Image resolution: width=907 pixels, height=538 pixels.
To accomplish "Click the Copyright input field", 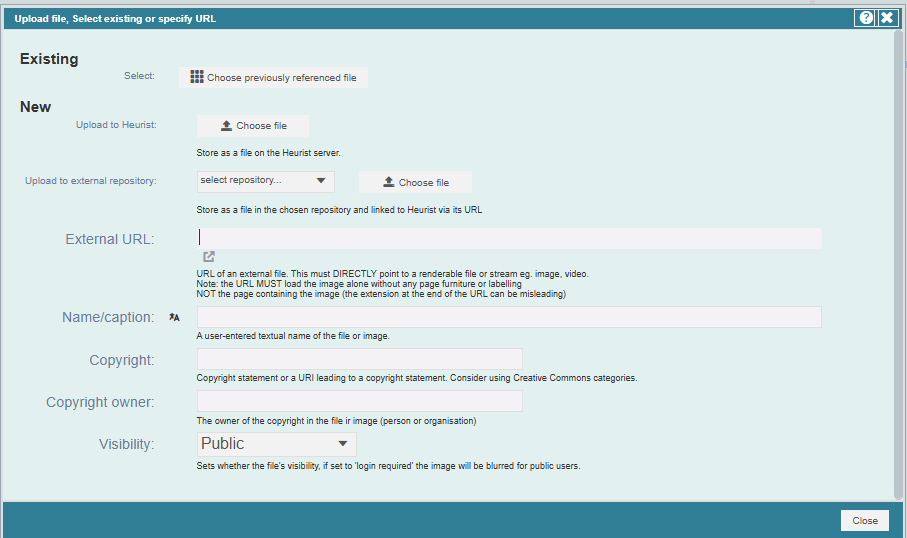I will 360,359.
